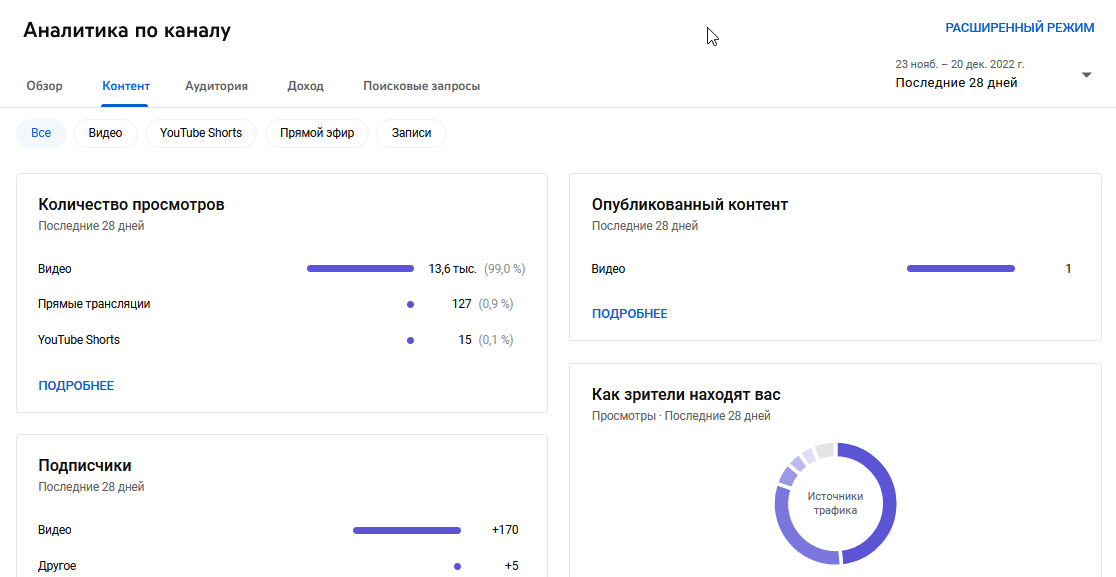Select the Подписчики Видео bar
This screenshot has width=1116, height=577.
pyautogui.click(x=406, y=530)
